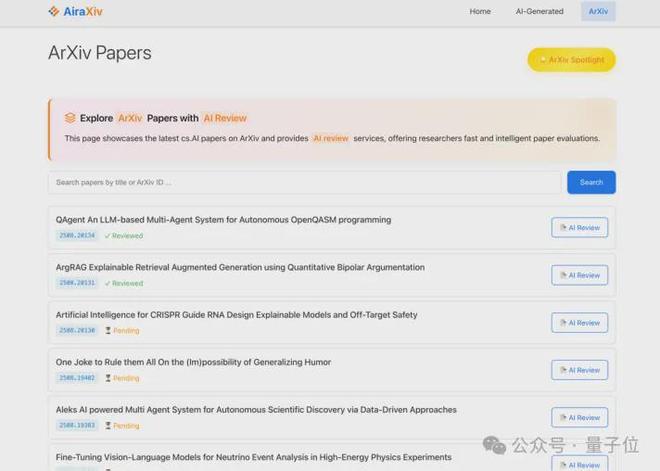Select the ArXiv navigation tab
This screenshot has width=660, height=471.
click(x=598, y=11)
